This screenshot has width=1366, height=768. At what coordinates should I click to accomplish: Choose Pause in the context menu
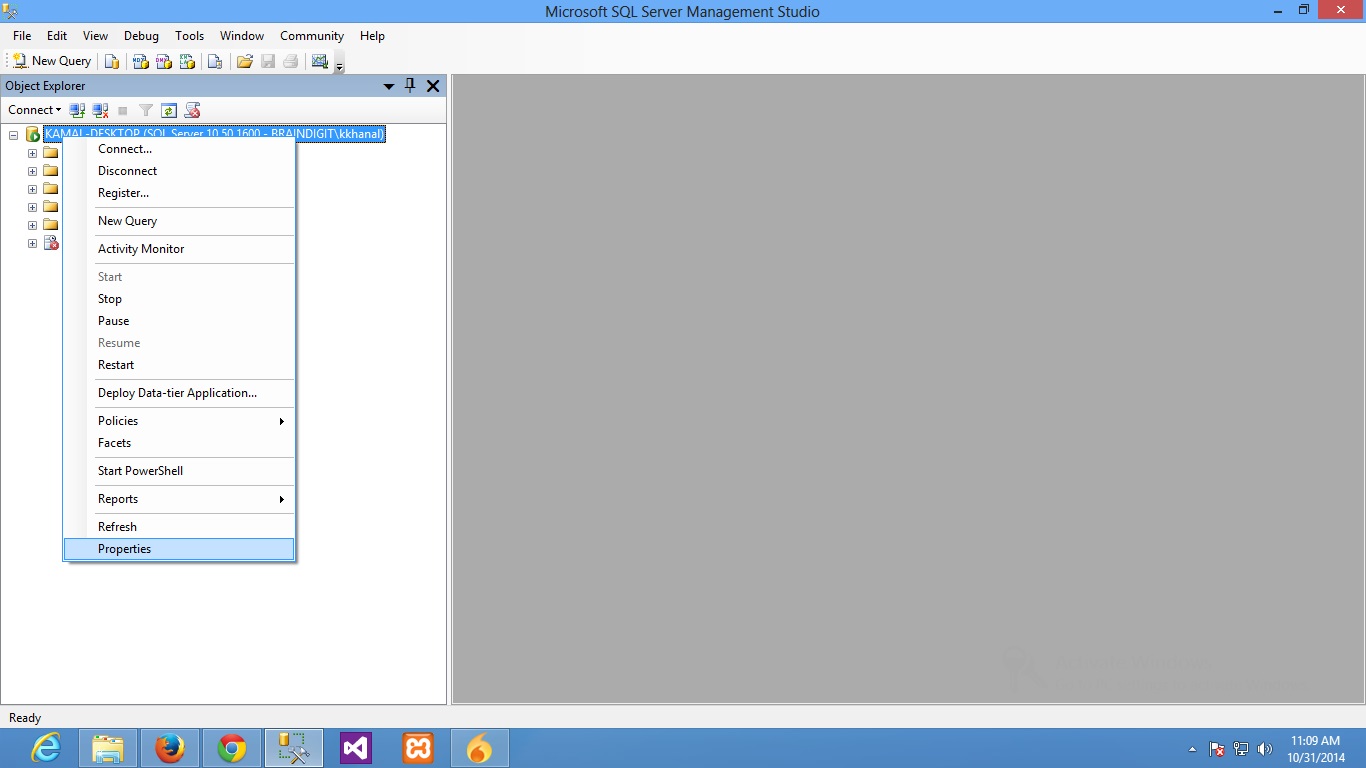[x=179, y=321]
